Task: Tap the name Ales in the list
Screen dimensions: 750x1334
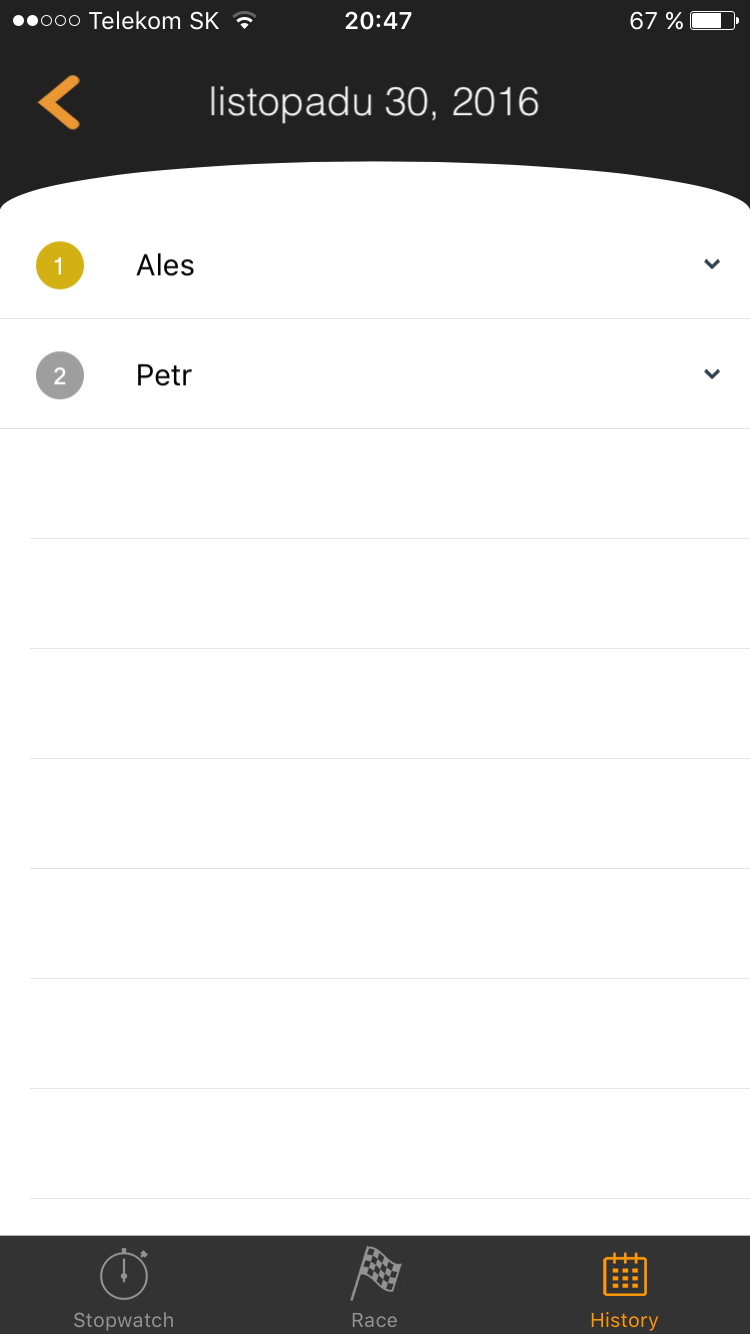Action: [x=165, y=266]
